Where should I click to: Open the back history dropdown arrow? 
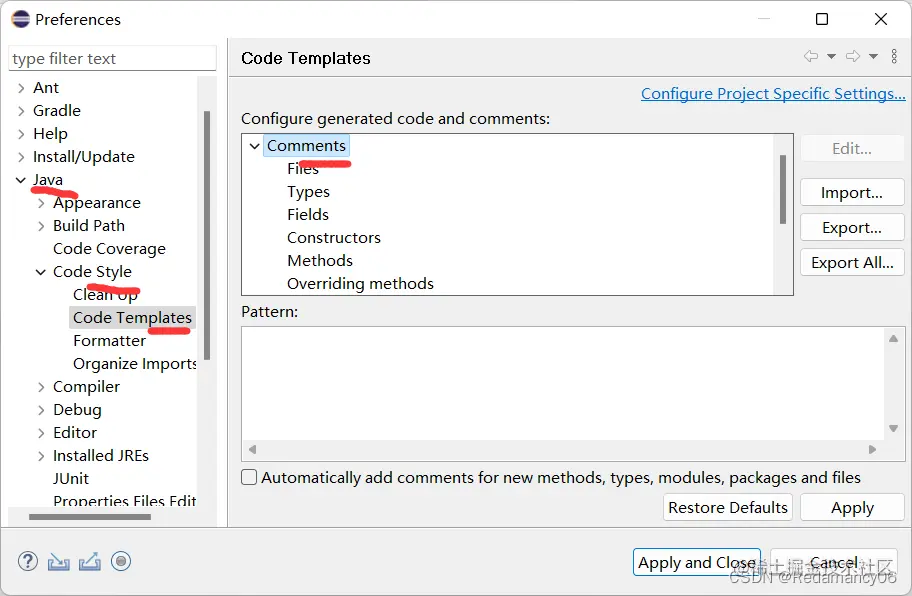pyautogui.click(x=831, y=56)
